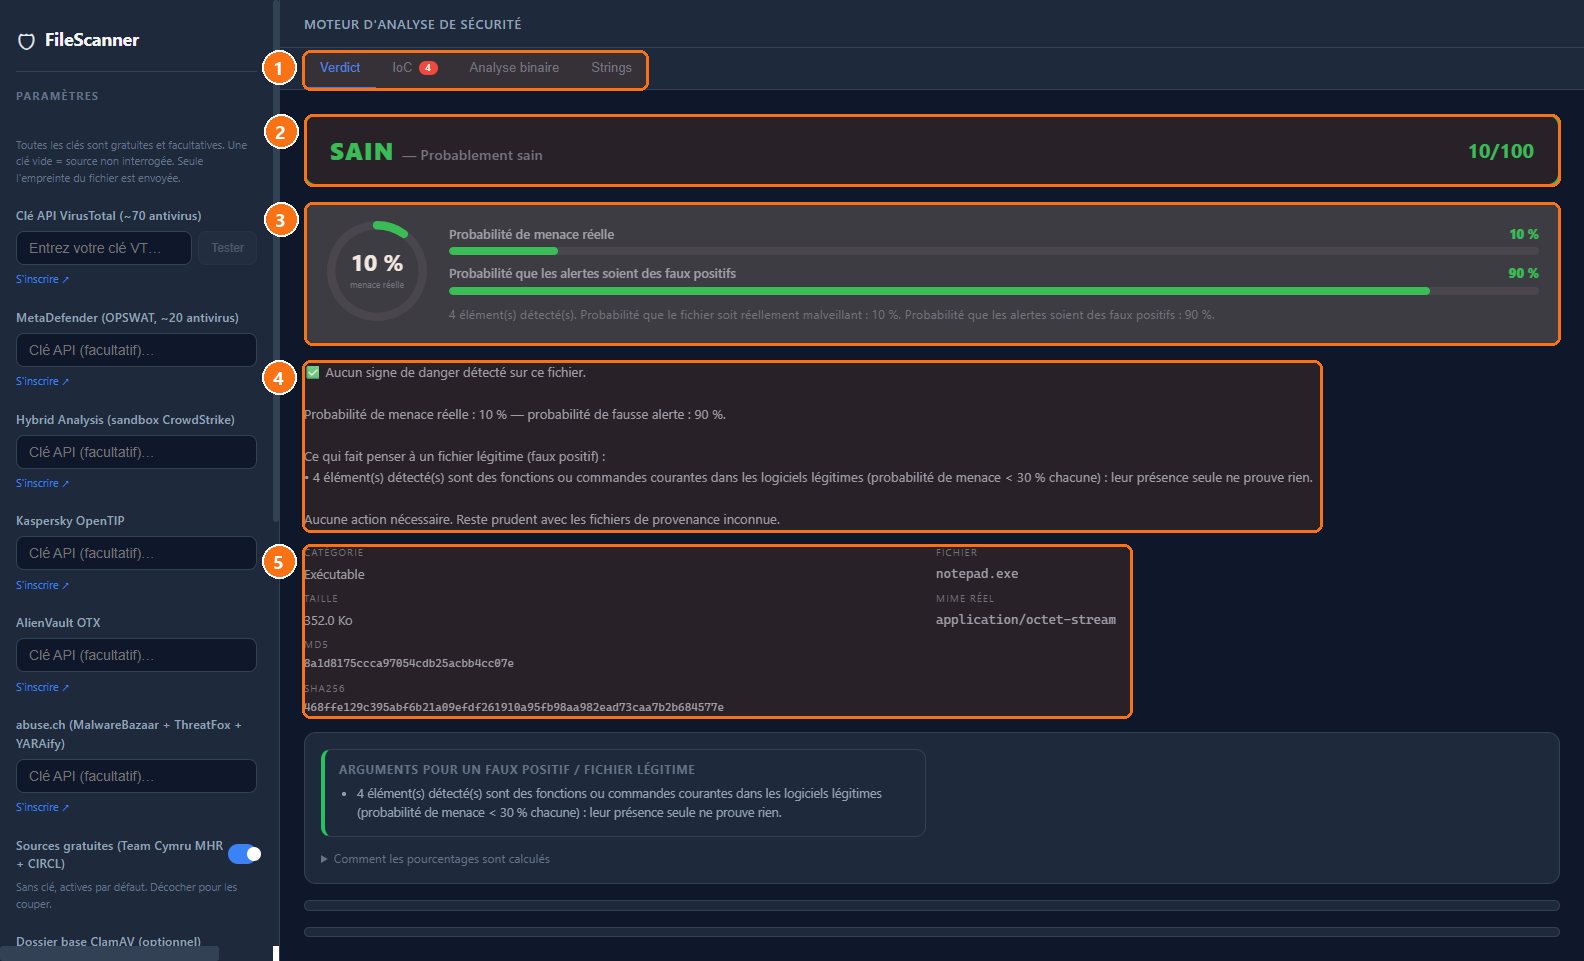Click the SHA256 hash value
1584x961 pixels.
(514, 707)
